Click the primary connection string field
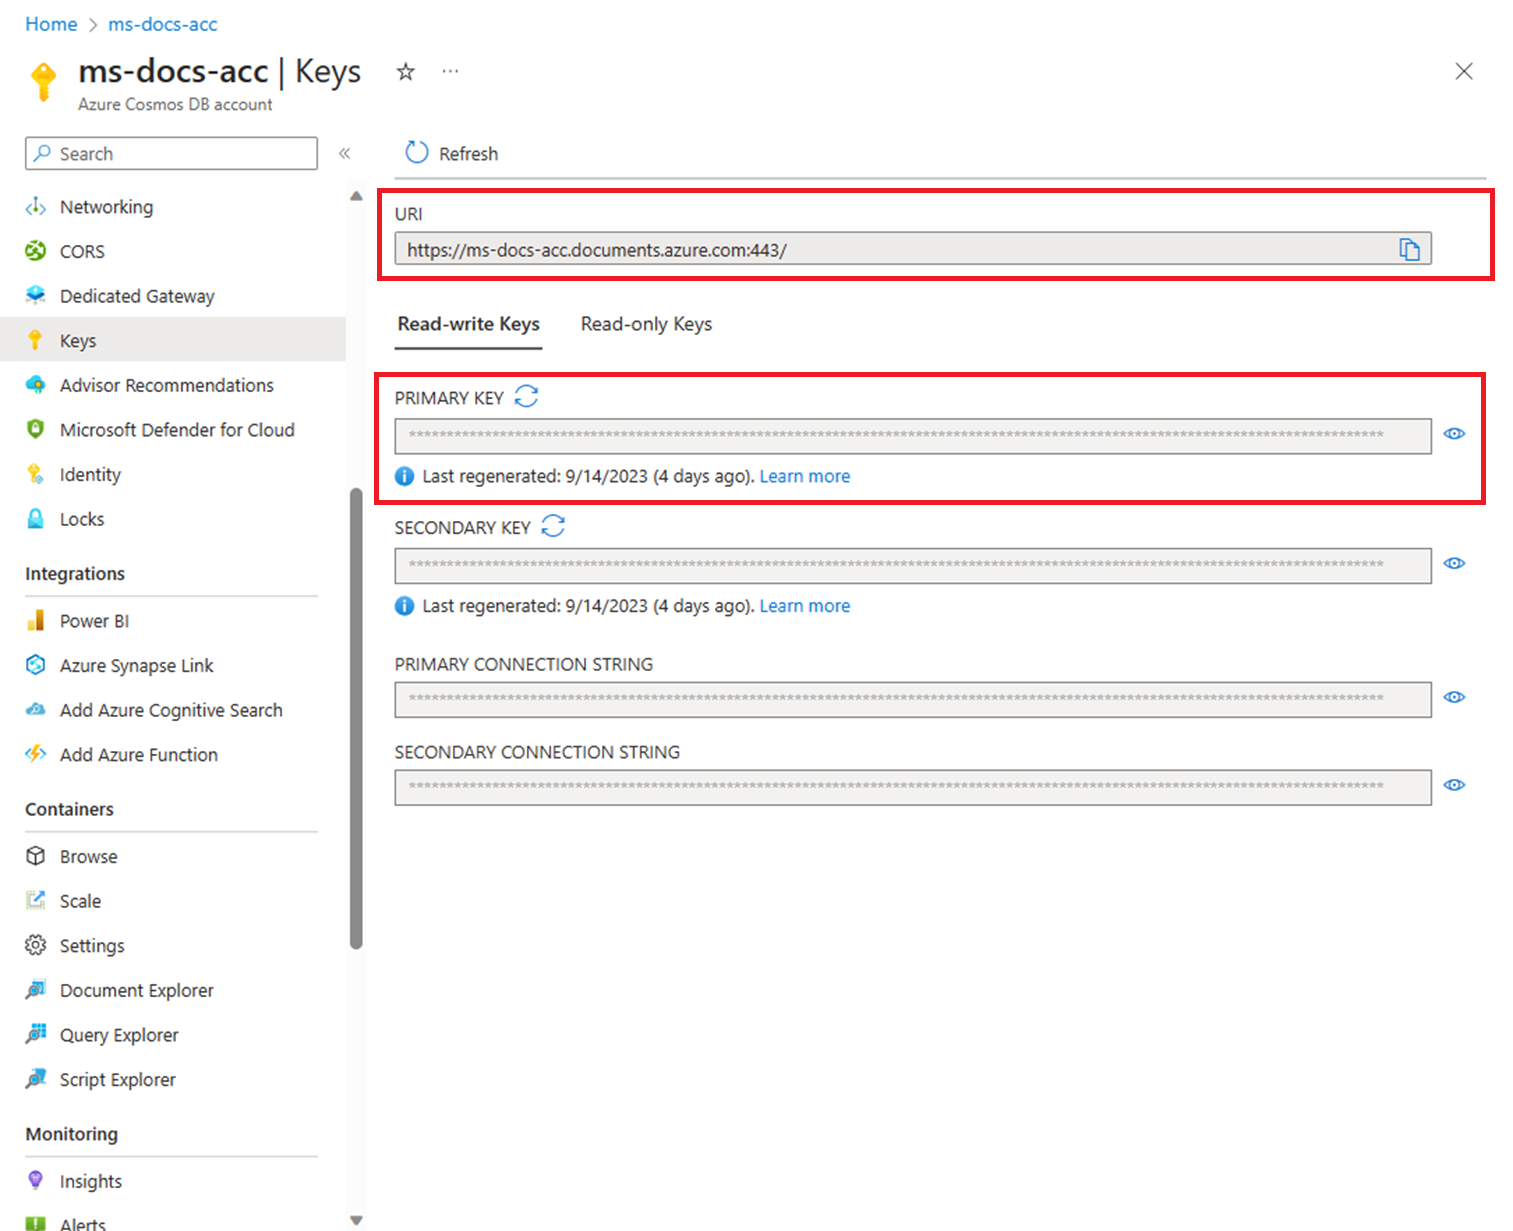This screenshot has height=1231, width=1513. tap(912, 699)
